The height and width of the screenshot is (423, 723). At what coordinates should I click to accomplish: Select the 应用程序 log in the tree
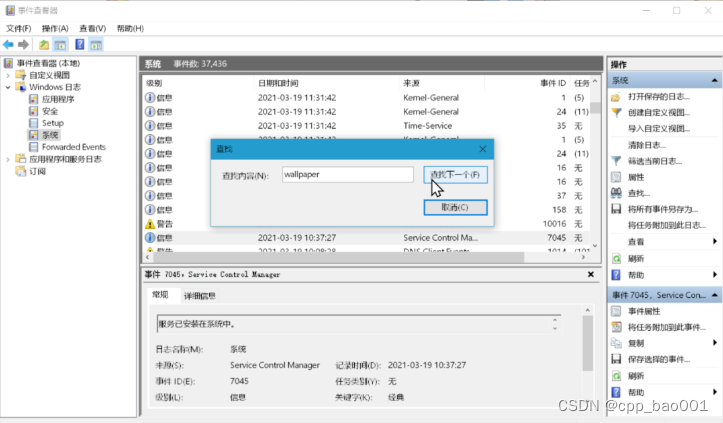(58, 99)
